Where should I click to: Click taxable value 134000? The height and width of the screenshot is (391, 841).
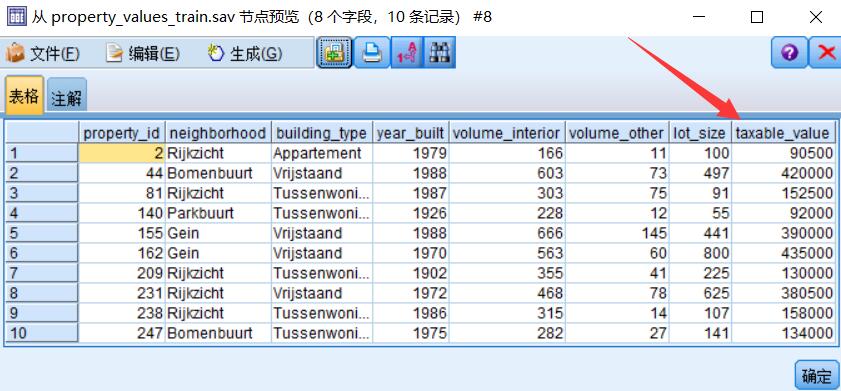point(783,333)
